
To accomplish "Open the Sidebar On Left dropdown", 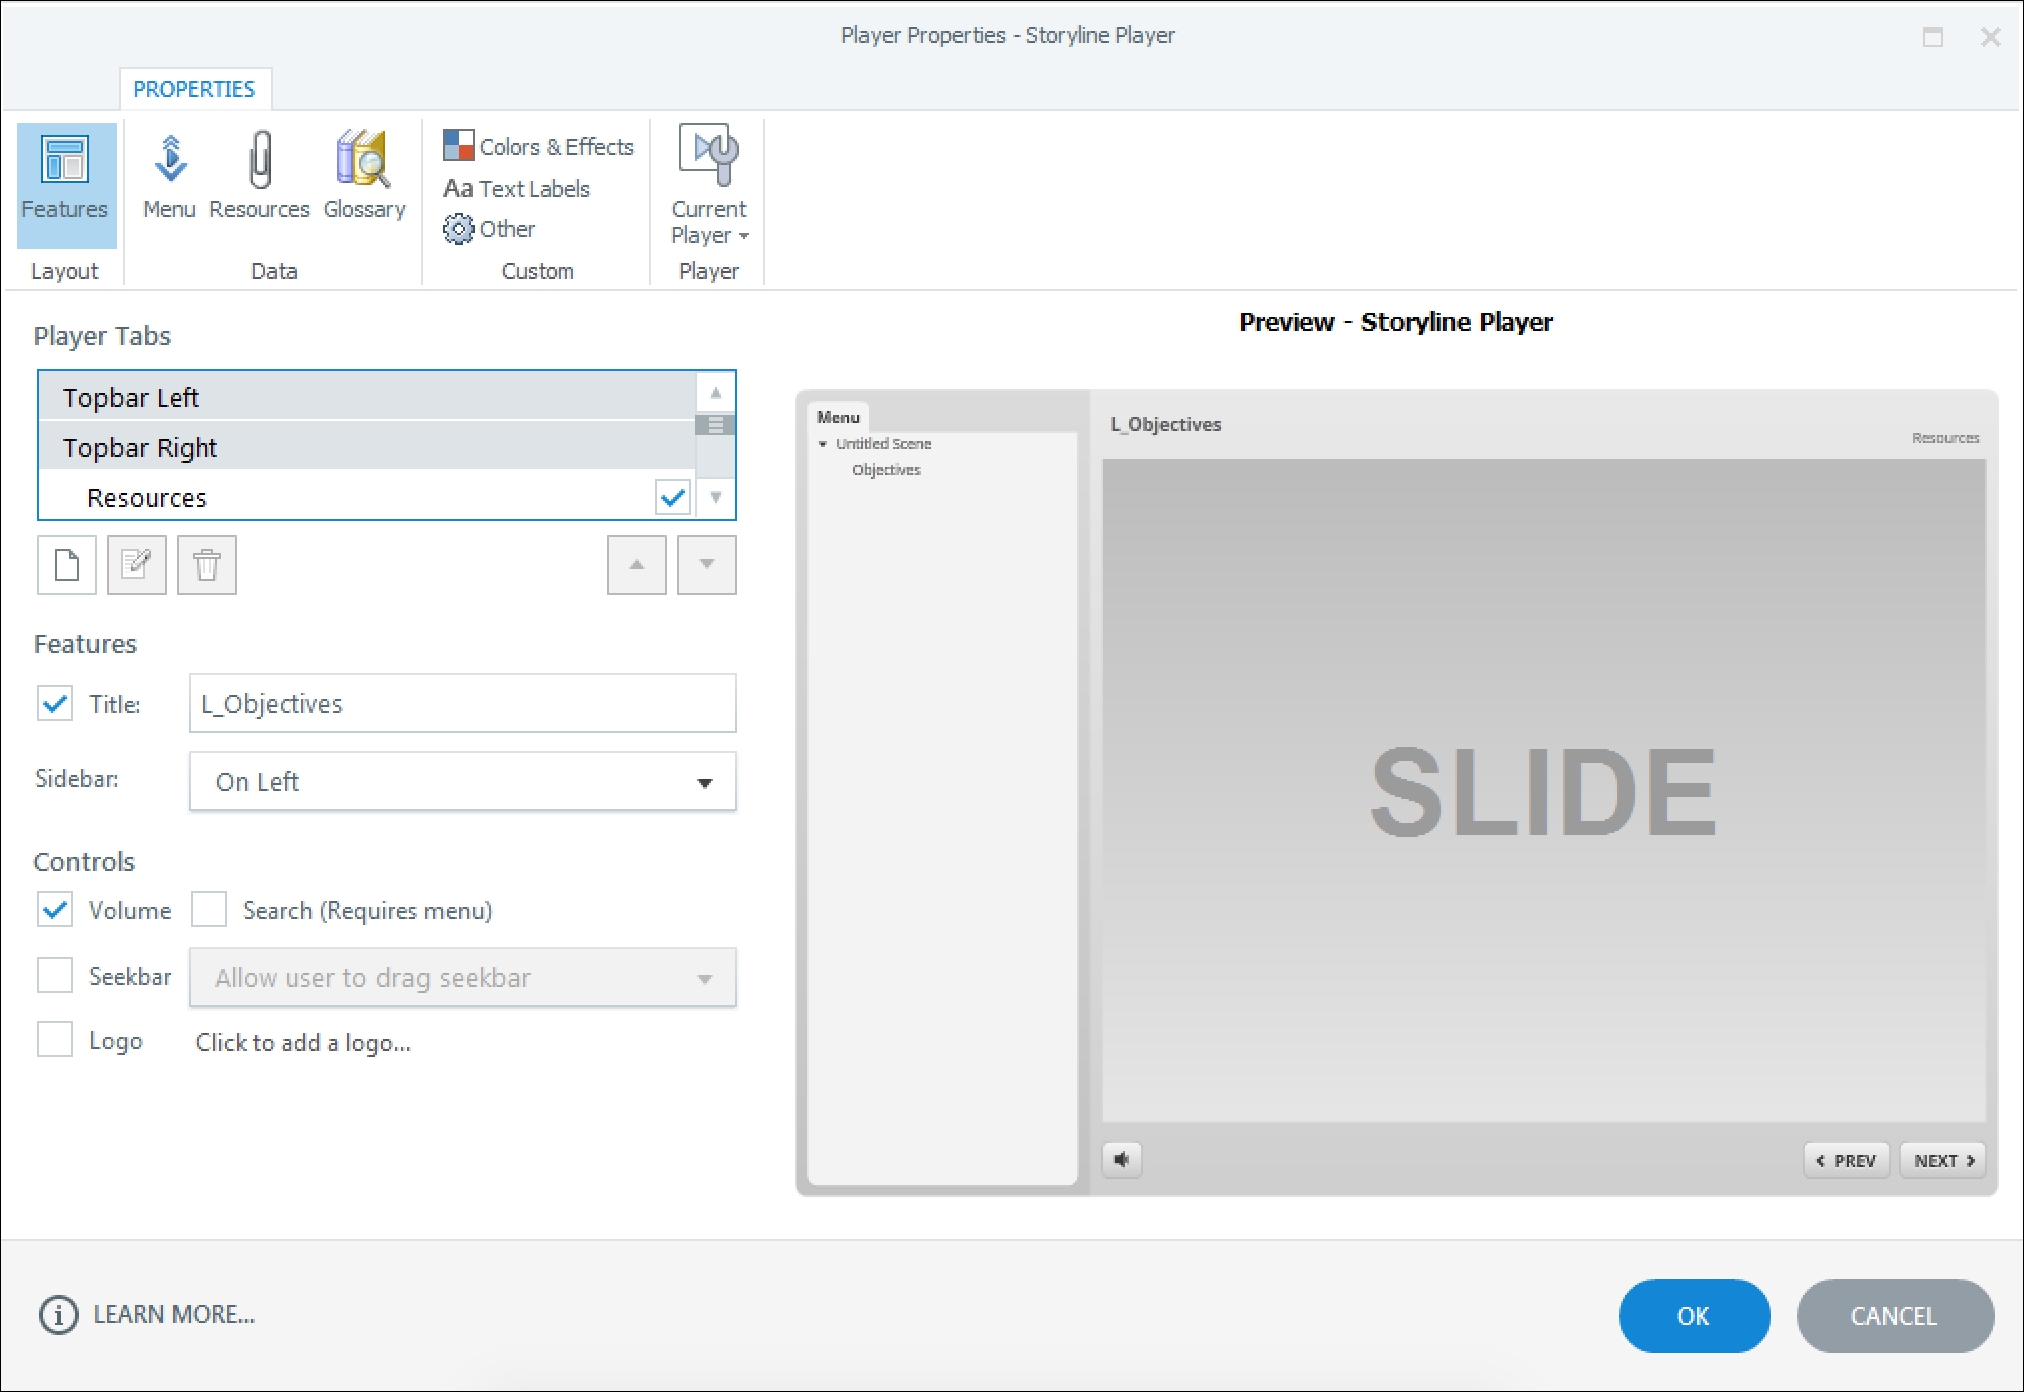I will 463,781.
